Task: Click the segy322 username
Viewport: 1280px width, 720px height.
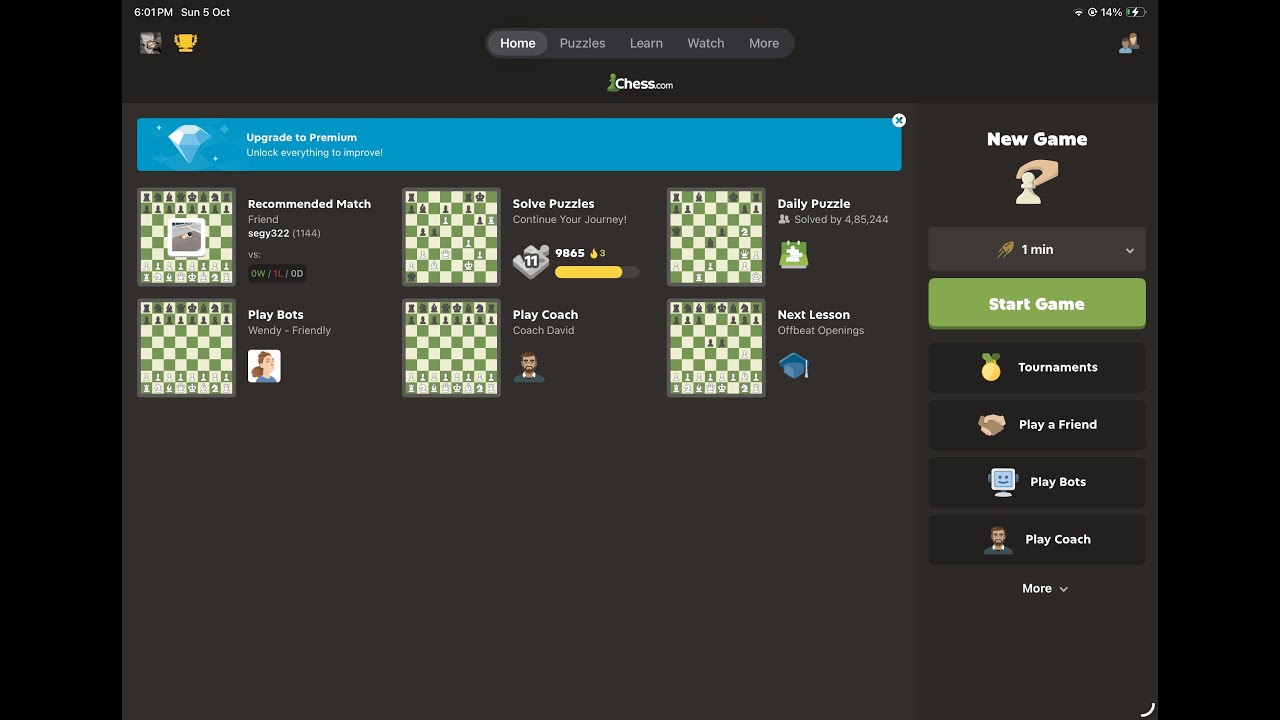Action: tap(268, 234)
